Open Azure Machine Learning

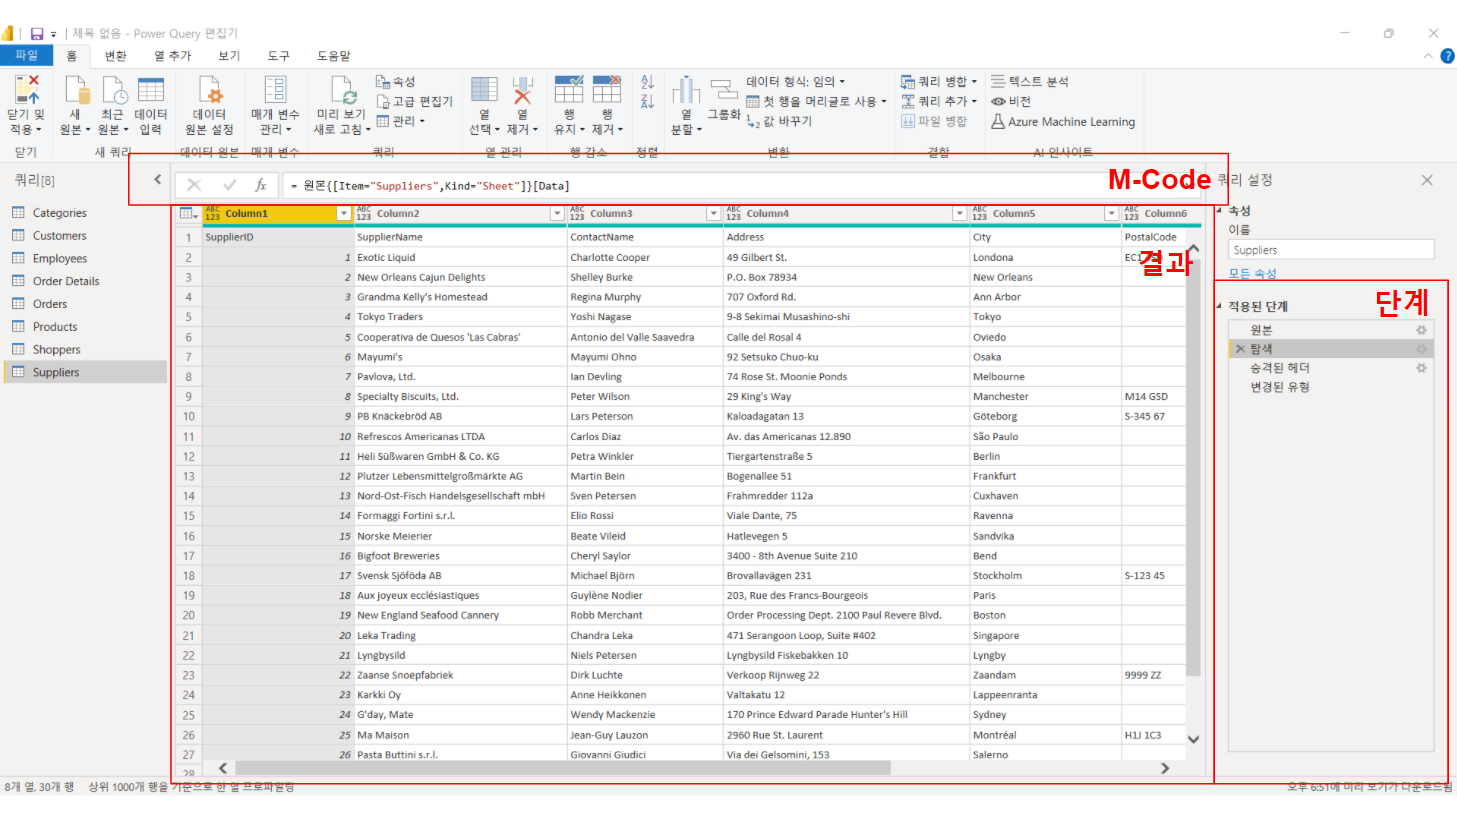(x=1063, y=121)
